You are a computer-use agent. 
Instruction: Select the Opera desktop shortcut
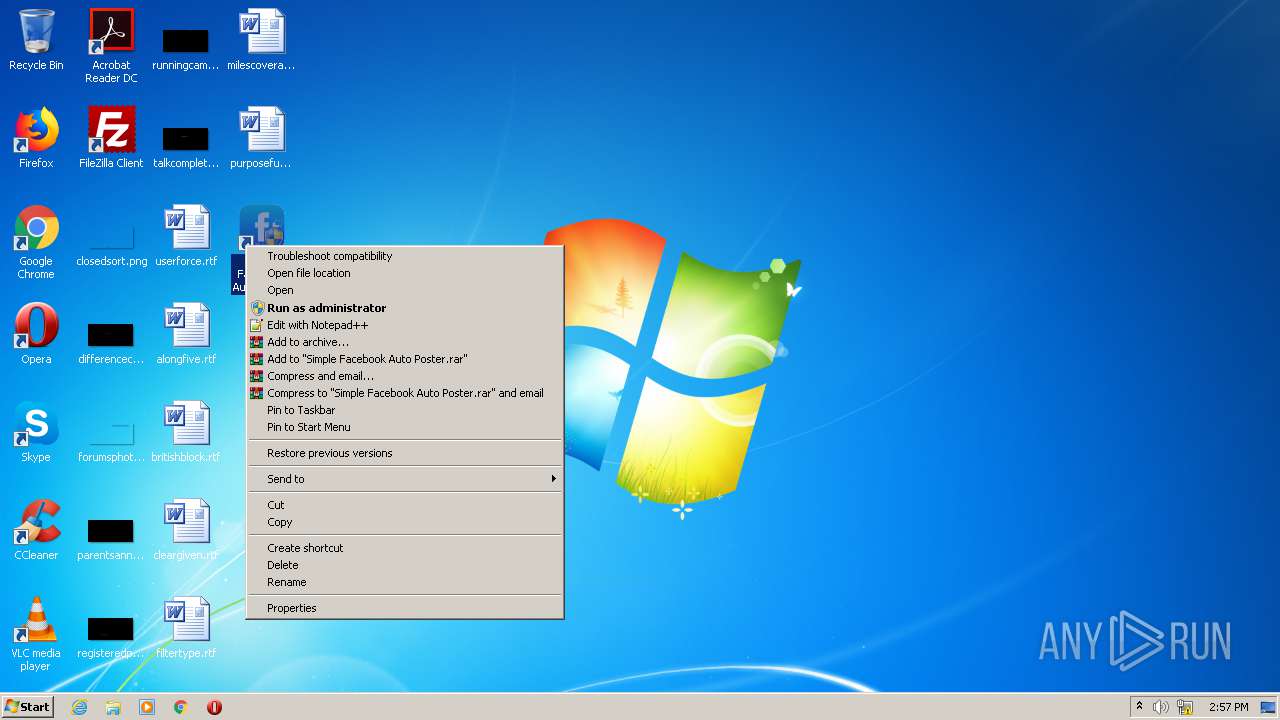point(36,334)
